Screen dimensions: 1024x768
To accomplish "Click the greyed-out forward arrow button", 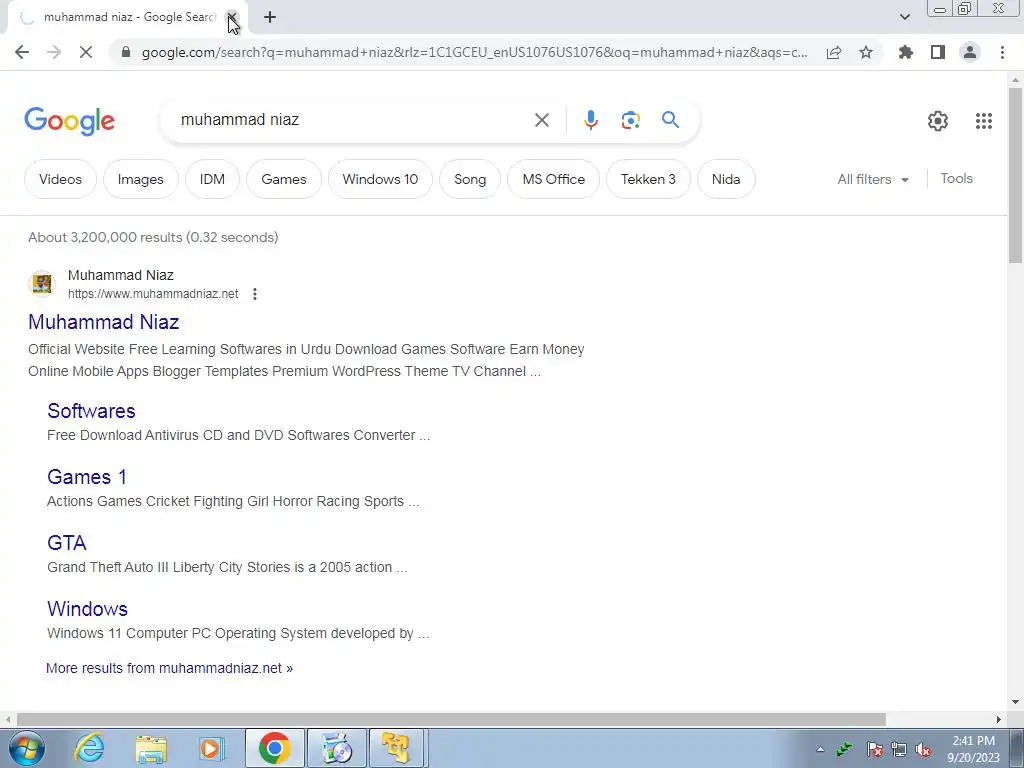I will (54, 52).
